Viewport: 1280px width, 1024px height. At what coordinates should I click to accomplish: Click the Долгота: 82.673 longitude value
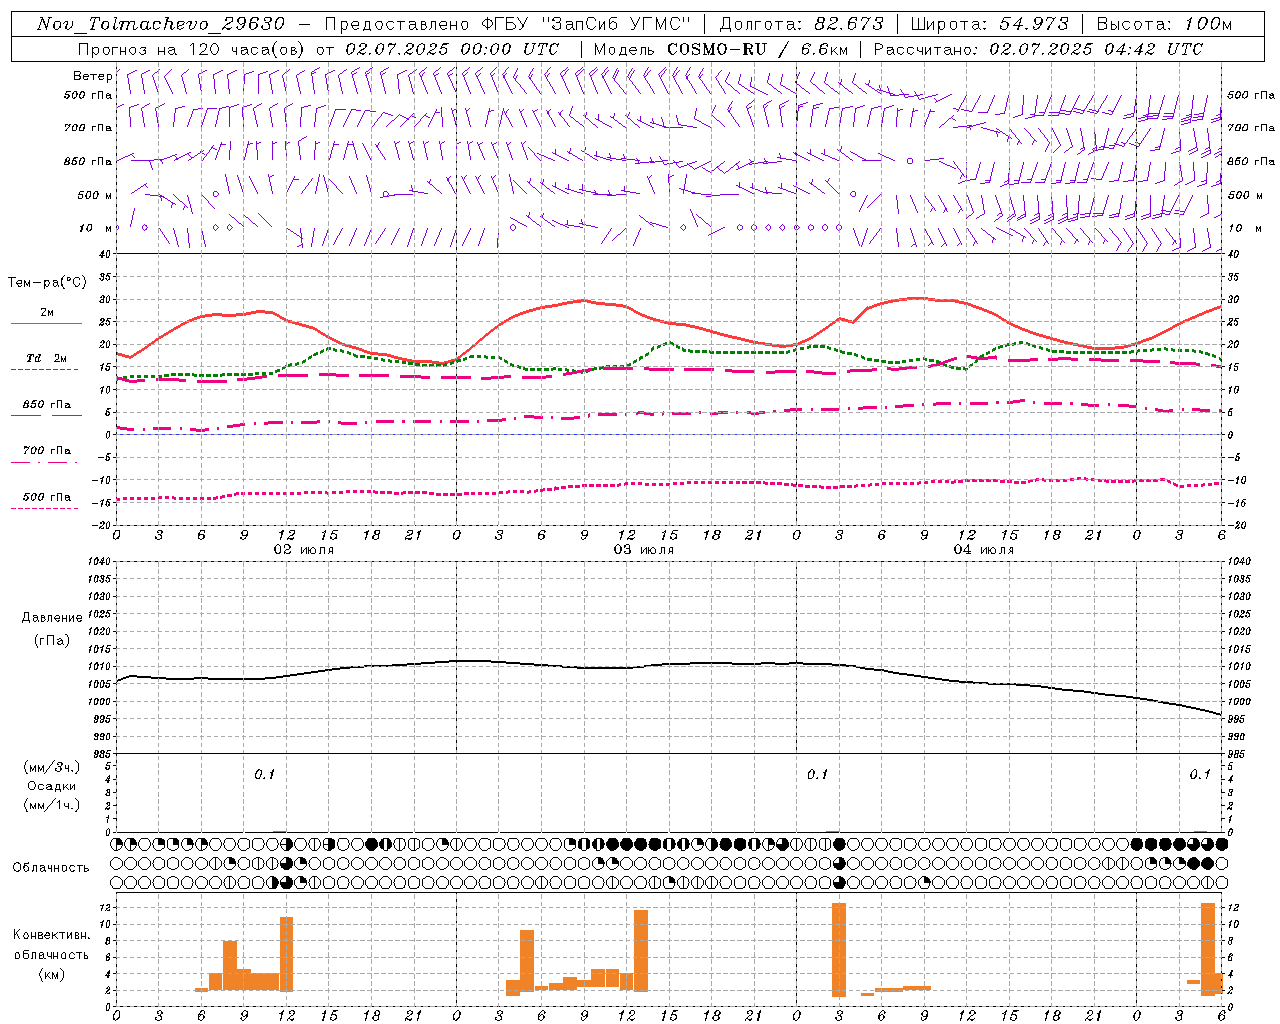pos(801,24)
